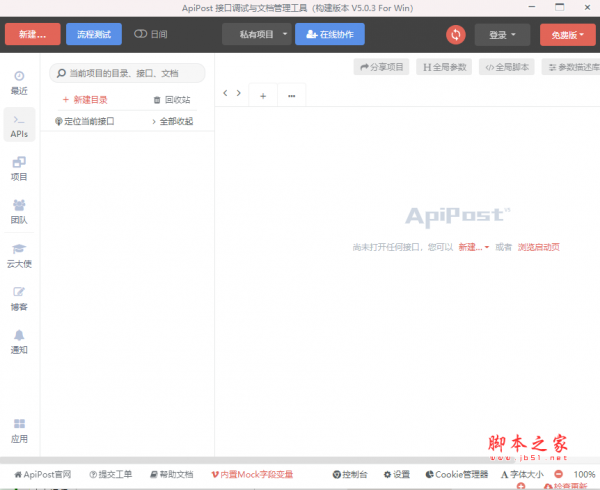Open the 云大使 ambassador sidebar item
The width and height of the screenshot is (600, 490).
[x=19, y=256]
